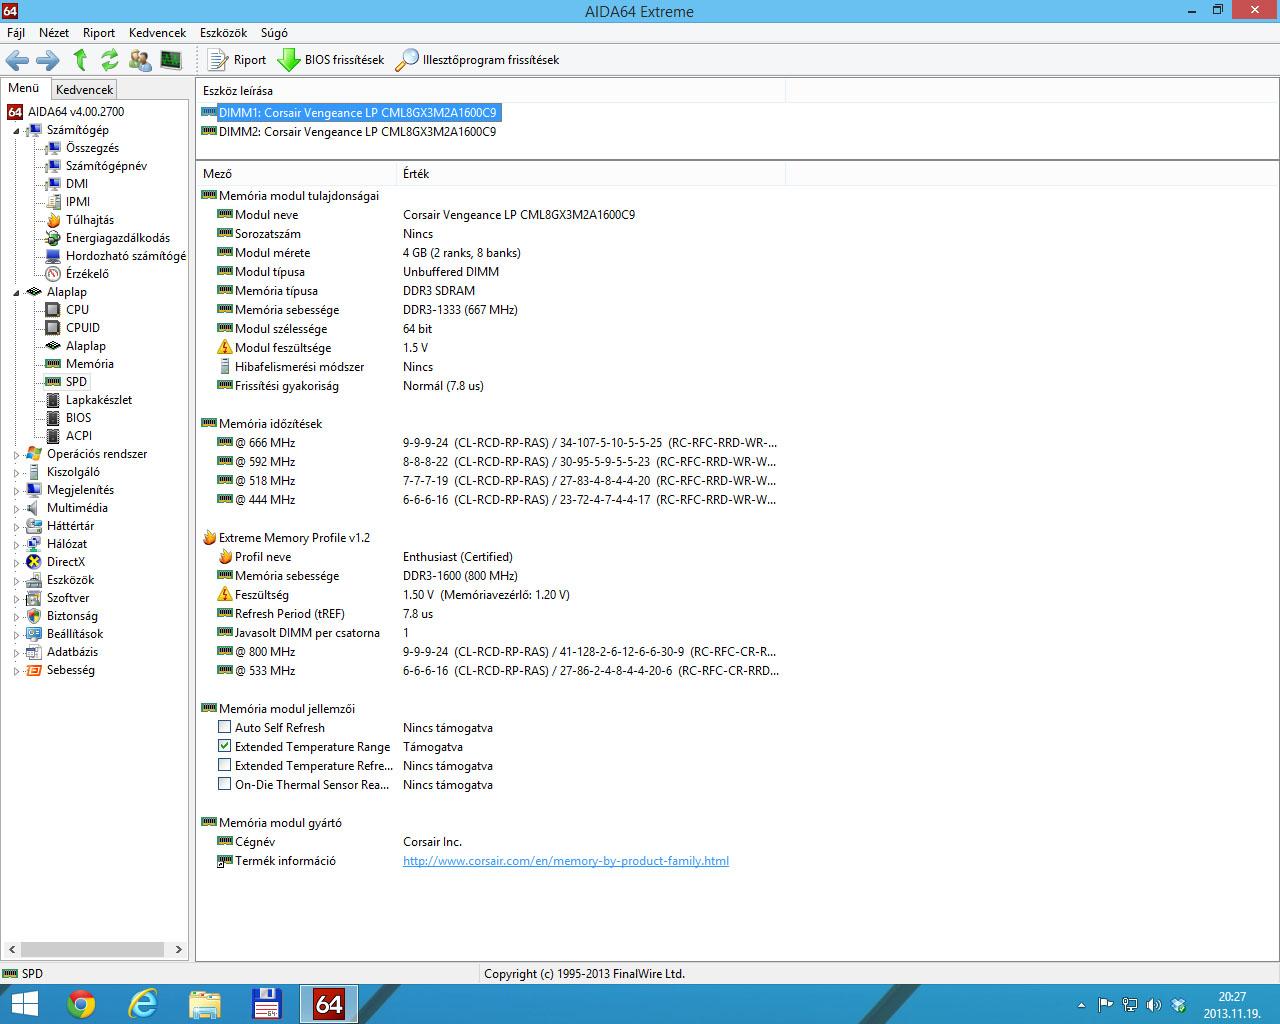Select Energiagazdálkodás tree item
The width and height of the screenshot is (1280, 1024).
coord(118,238)
